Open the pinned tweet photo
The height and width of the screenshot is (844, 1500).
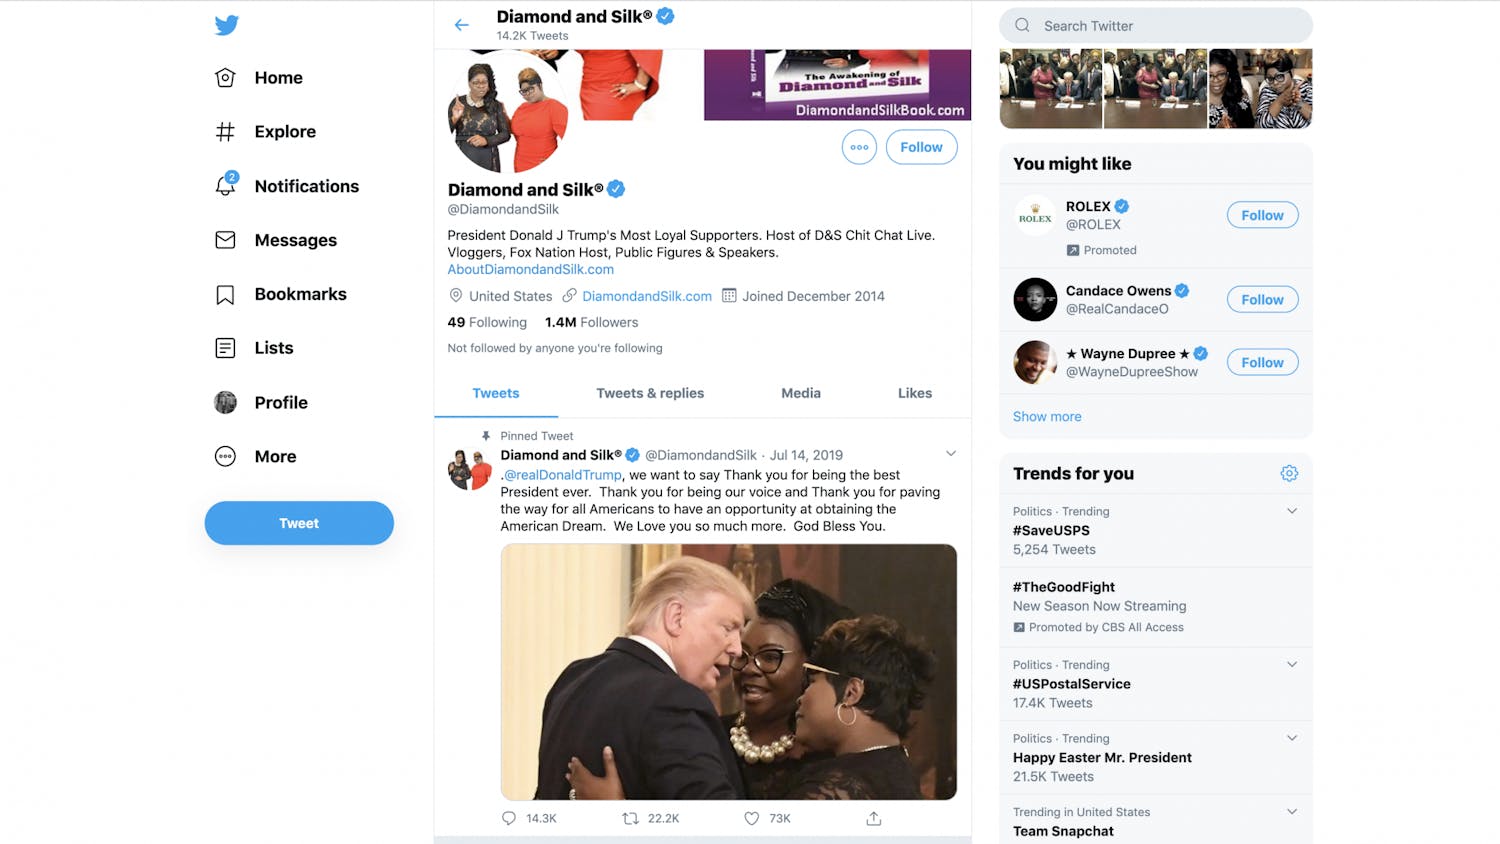(728, 671)
